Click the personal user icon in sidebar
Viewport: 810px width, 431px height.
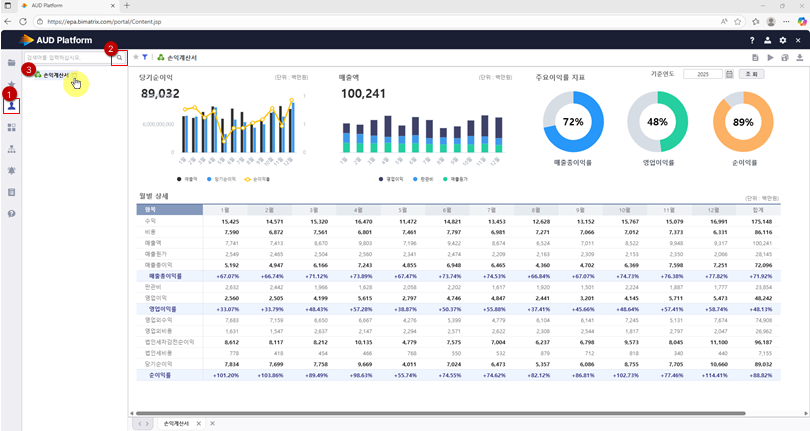click(x=12, y=105)
